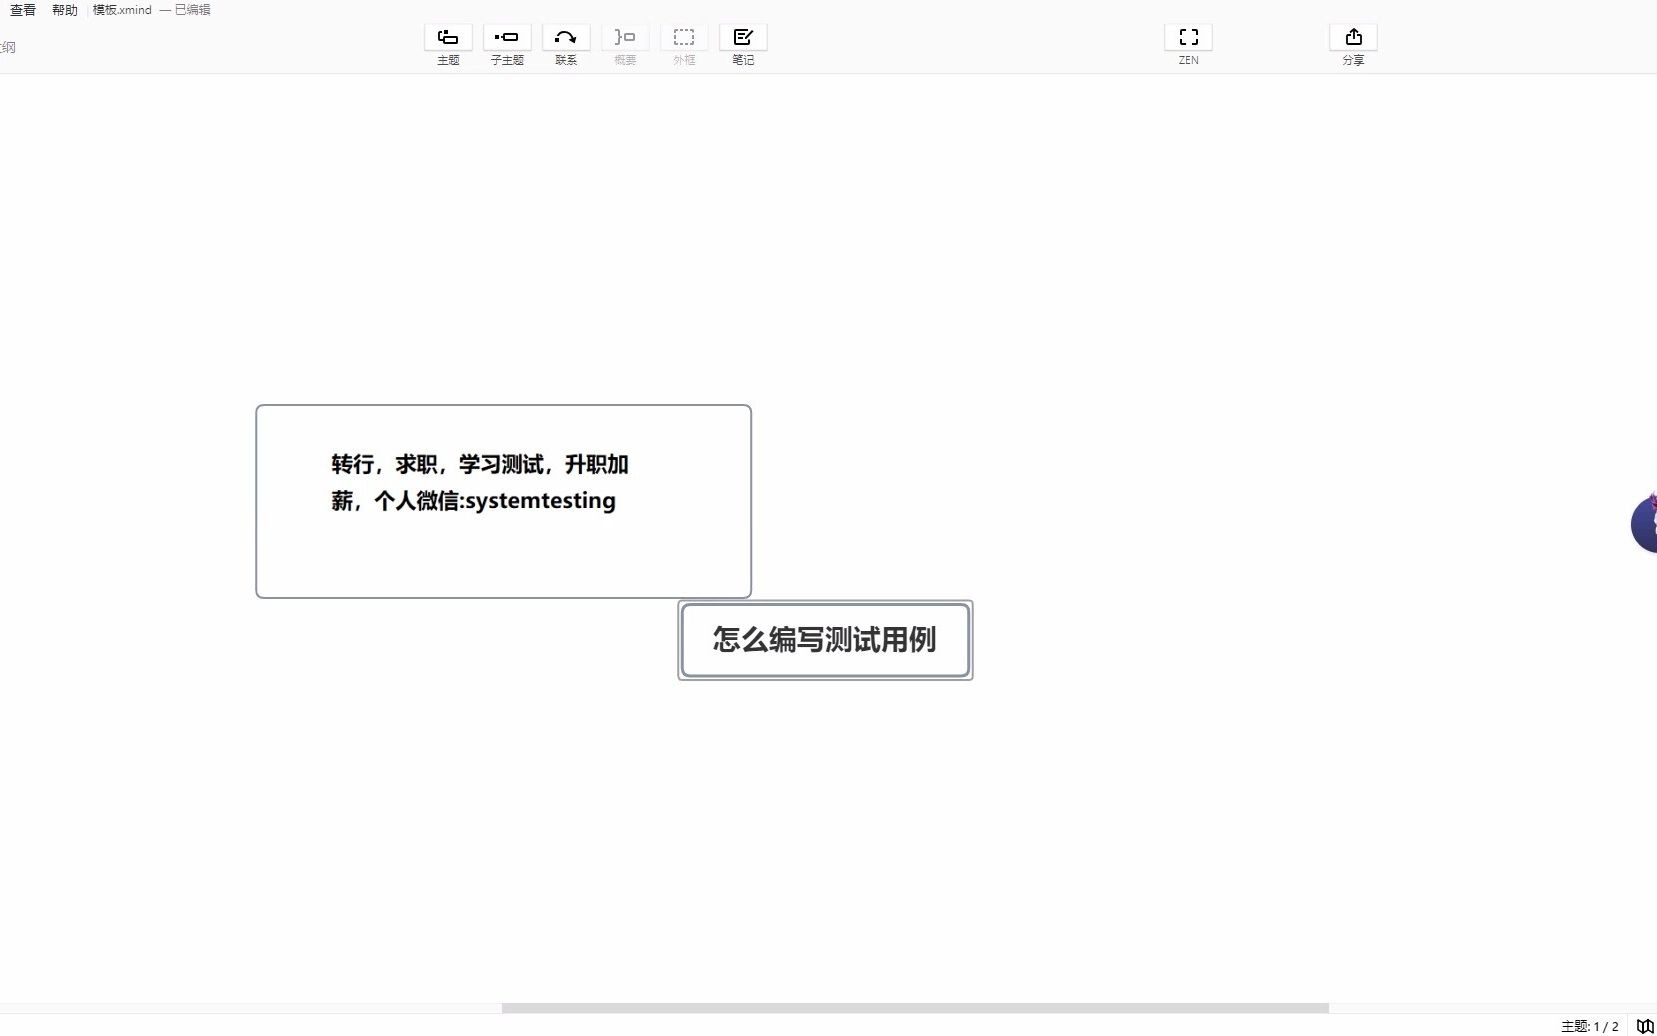Select the 概要 summary tool
Screen dimensions: 1657x1036
pos(623,44)
